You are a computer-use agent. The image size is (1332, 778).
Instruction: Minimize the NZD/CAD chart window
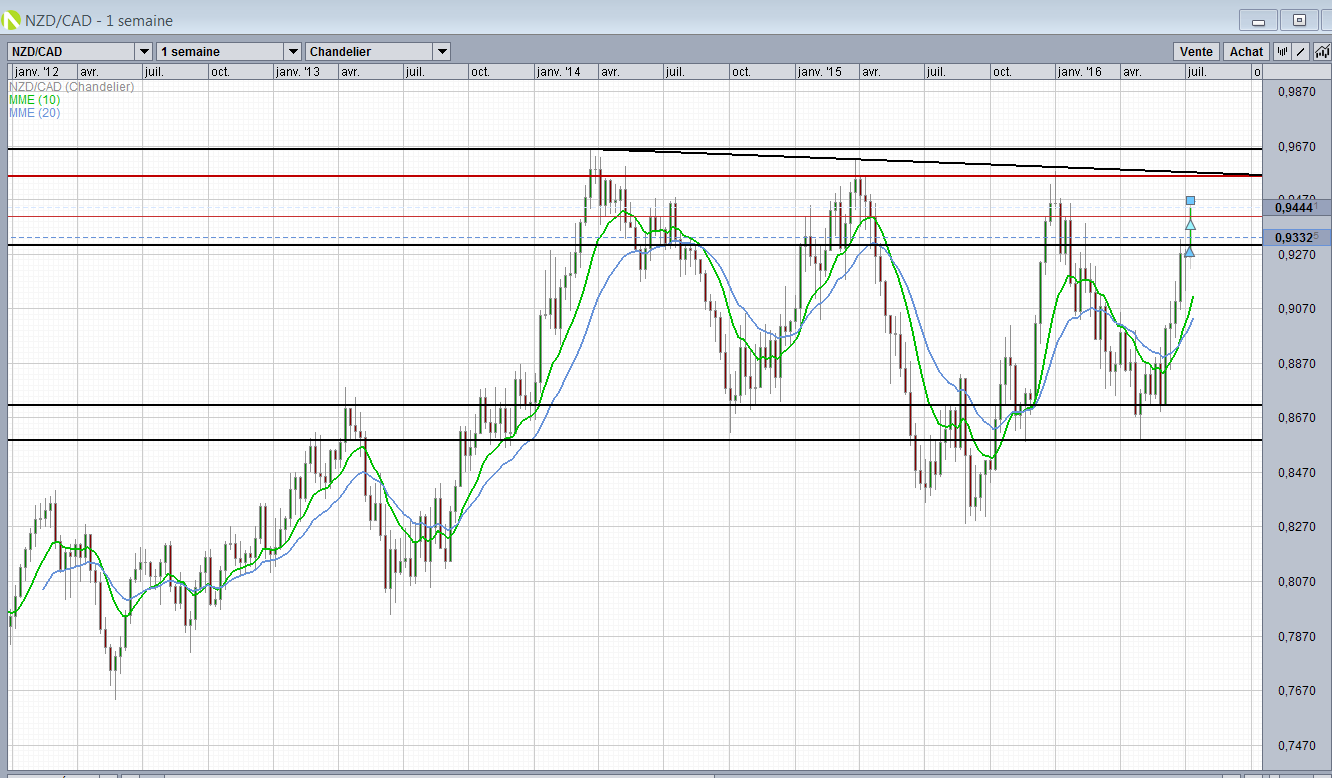tap(1258, 20)
